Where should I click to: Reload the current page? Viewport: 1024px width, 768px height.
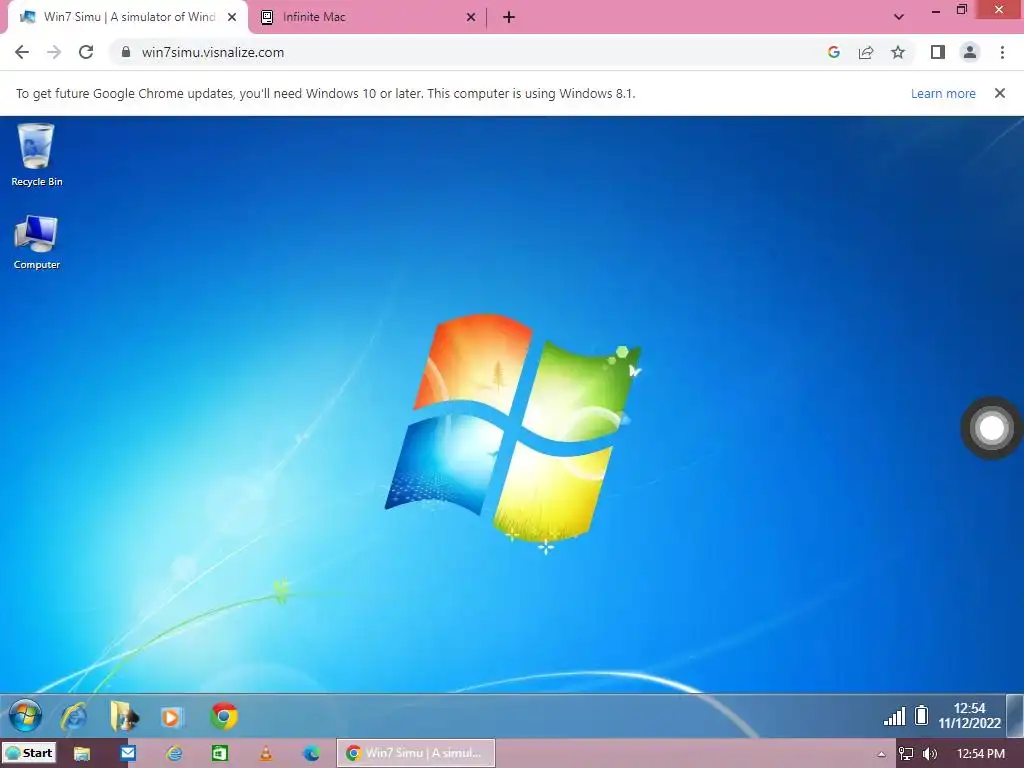click(x=86, y=52)
